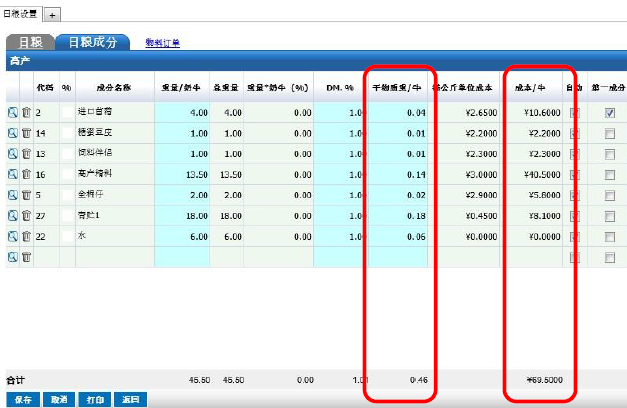
Task: Click the trash icon on the empty last row
Action: coord(27,257)
